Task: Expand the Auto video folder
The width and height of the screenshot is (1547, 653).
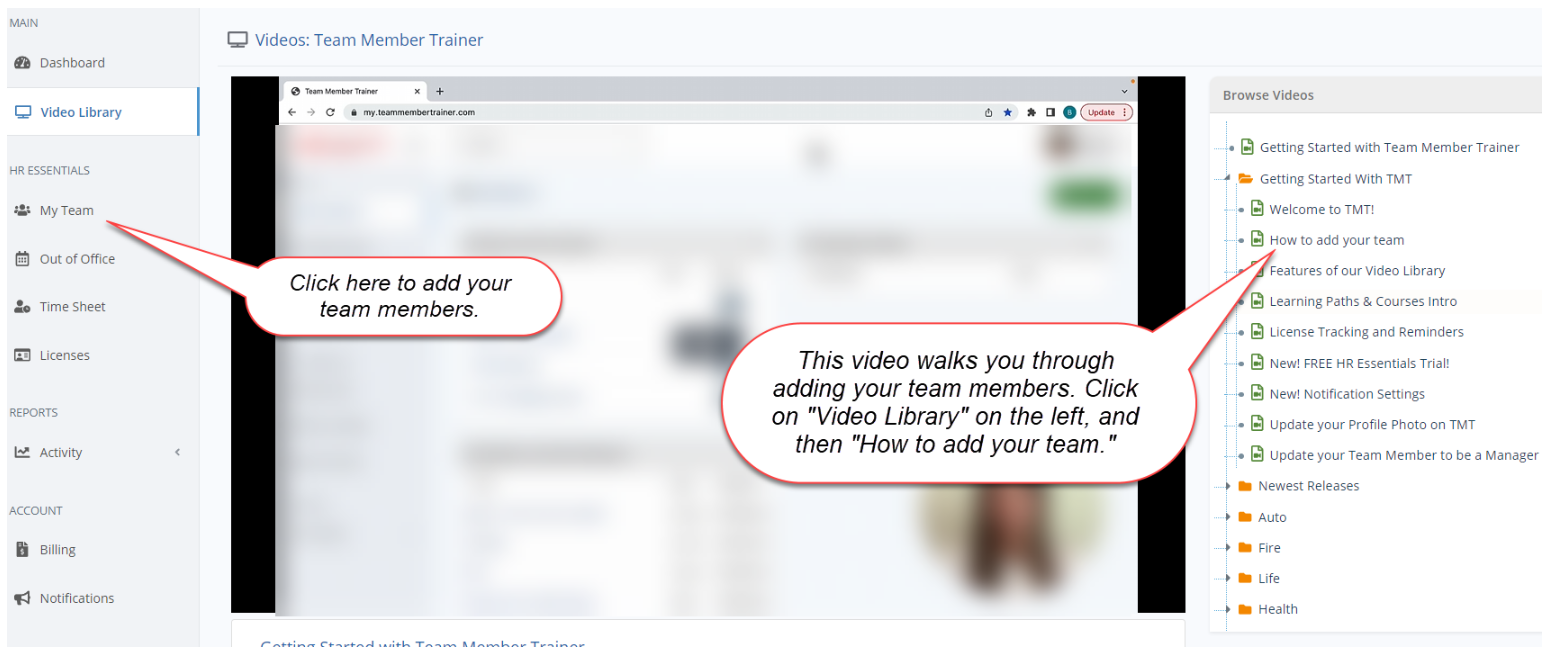Action: click(1228, 518)
